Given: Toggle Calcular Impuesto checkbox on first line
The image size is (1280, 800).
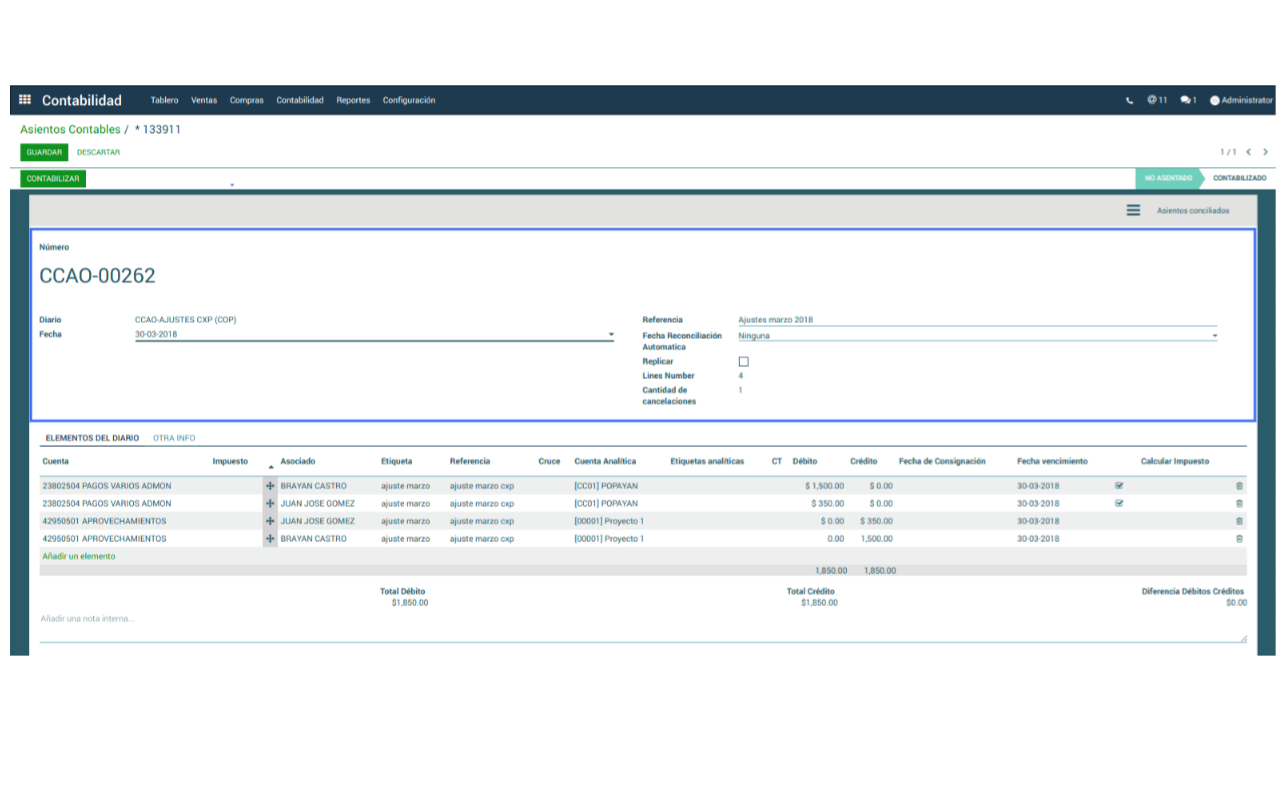Looking at the screenshot, I should click(1119, 486).
